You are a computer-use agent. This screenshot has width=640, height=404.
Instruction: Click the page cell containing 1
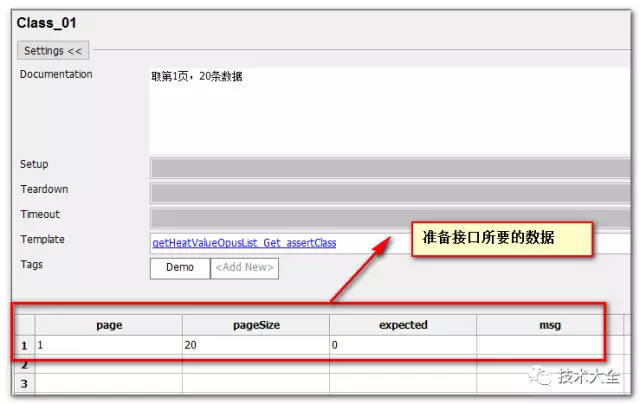click(109, 345)
